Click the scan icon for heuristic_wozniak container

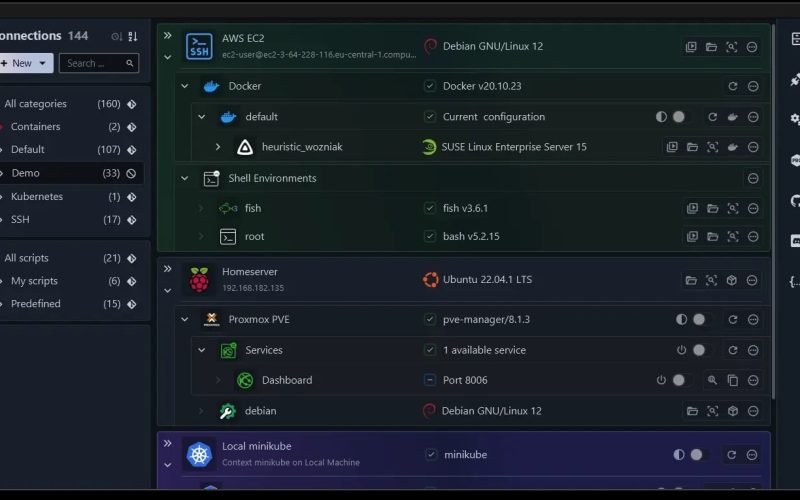712,147
